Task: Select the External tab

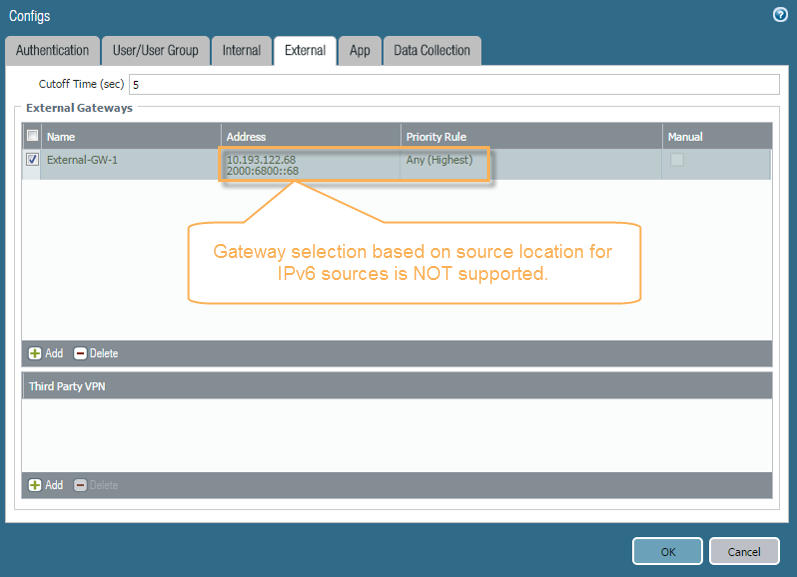Action: tap(305, 50)
